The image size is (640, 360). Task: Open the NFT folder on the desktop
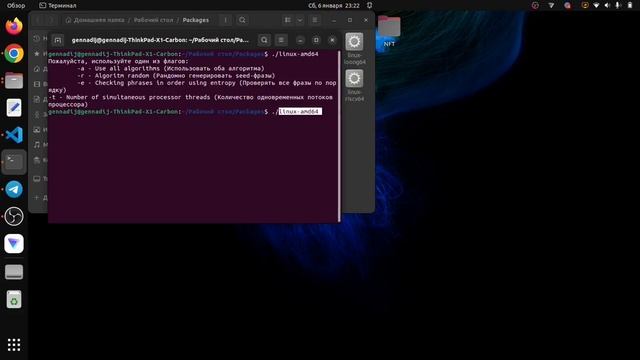(389, 31)
